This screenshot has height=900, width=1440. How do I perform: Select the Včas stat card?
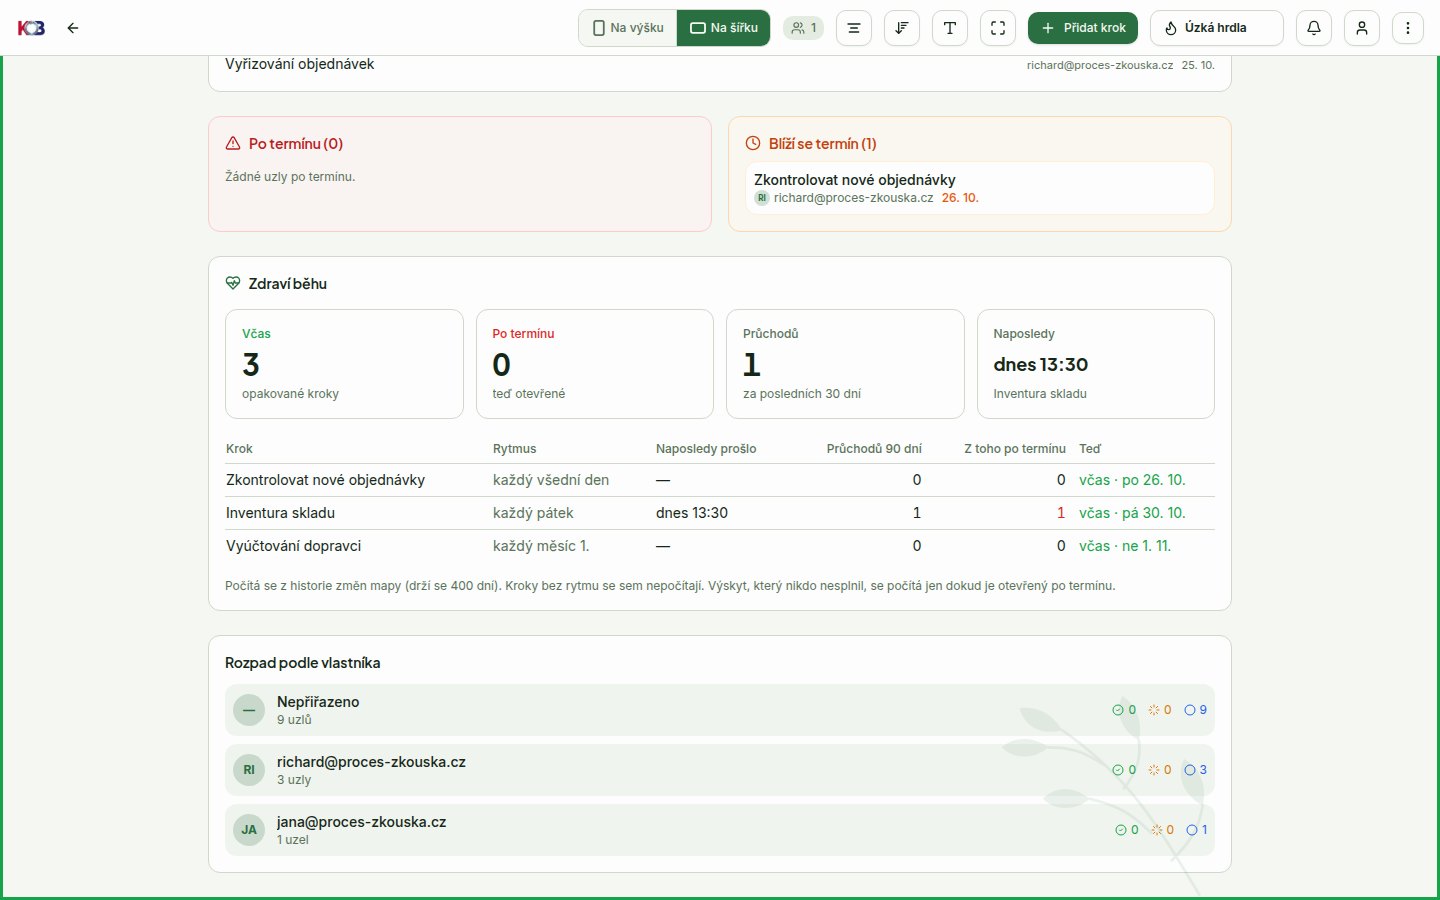coord(344,364)
